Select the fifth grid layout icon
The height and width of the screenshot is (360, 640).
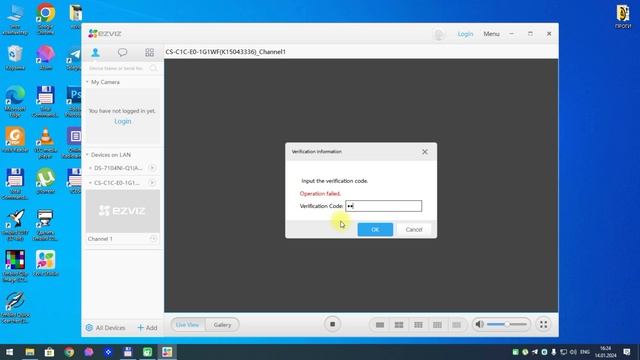tap(456, 325)
